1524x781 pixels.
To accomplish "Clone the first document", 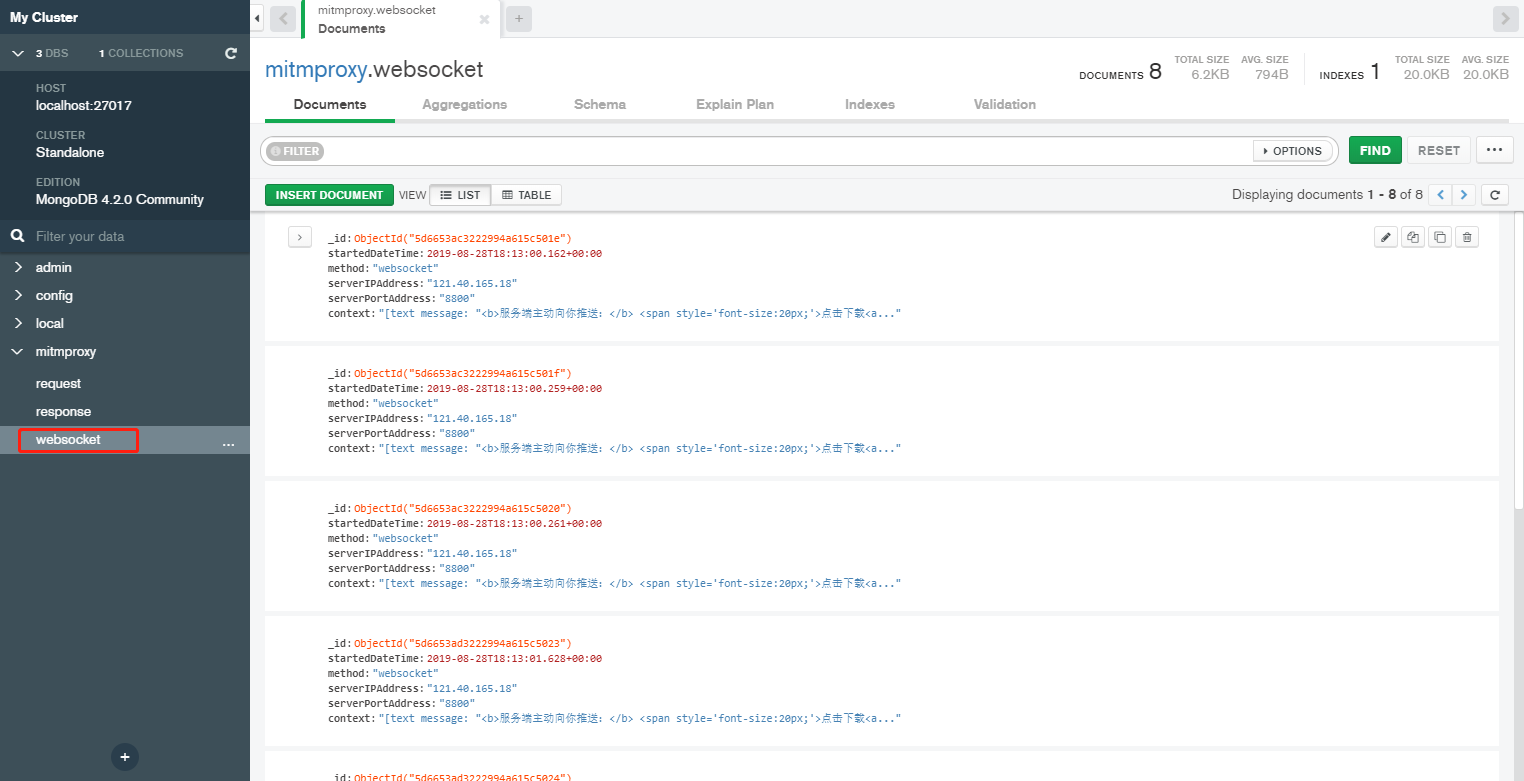I will pos(1439,237).
